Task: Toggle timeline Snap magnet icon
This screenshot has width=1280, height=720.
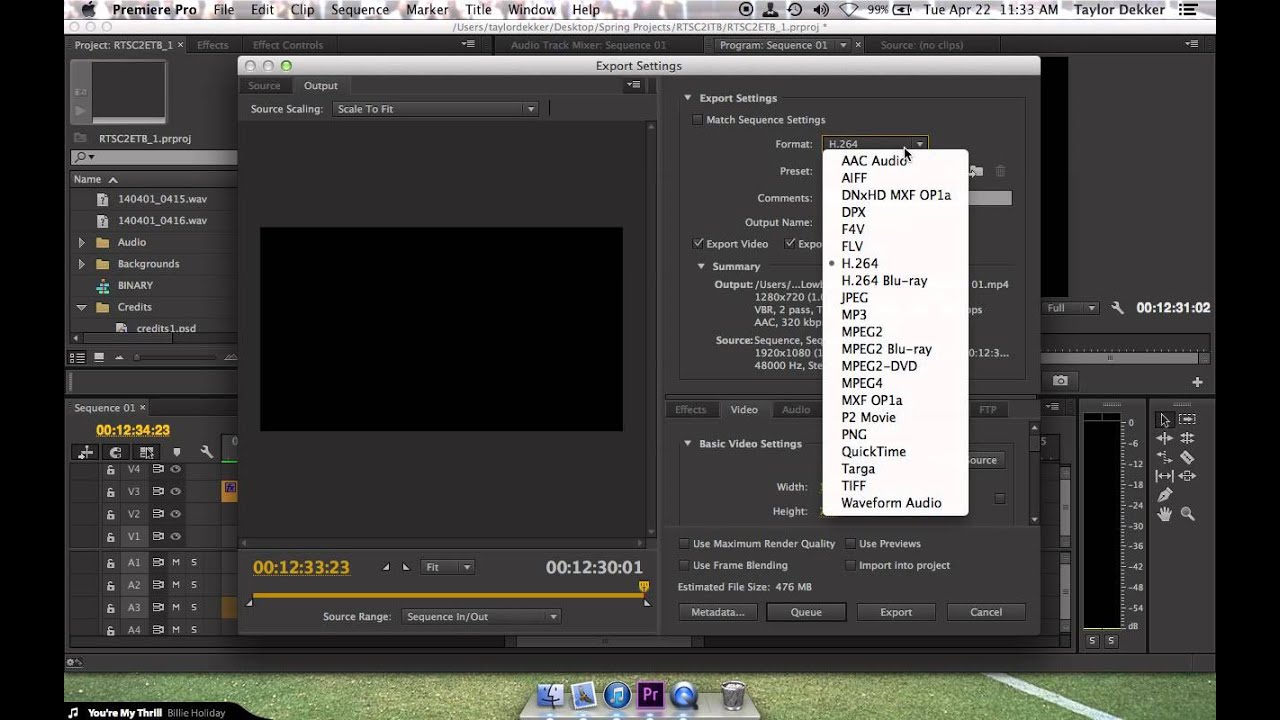Action: point(116,452)
